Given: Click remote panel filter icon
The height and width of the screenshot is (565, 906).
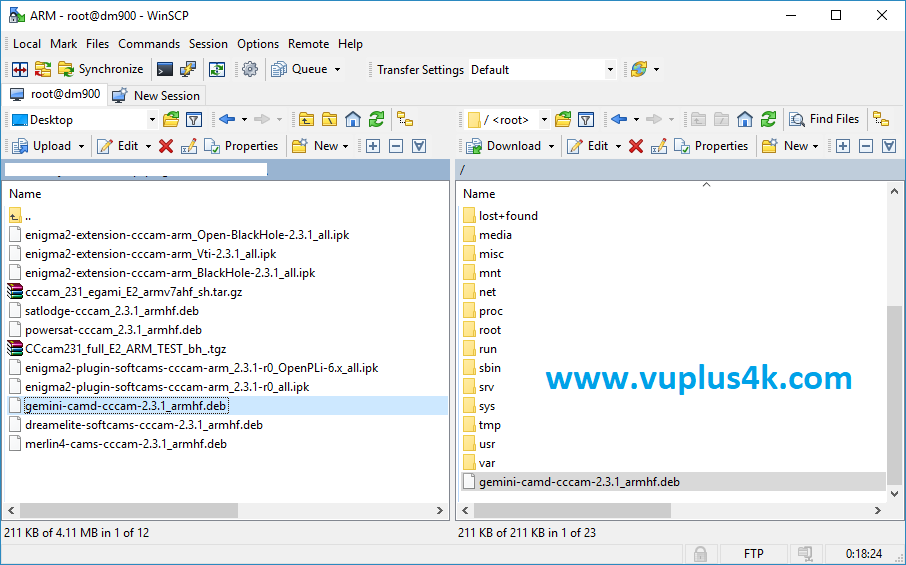Looking at the screenshot, I should coord(585,120).
